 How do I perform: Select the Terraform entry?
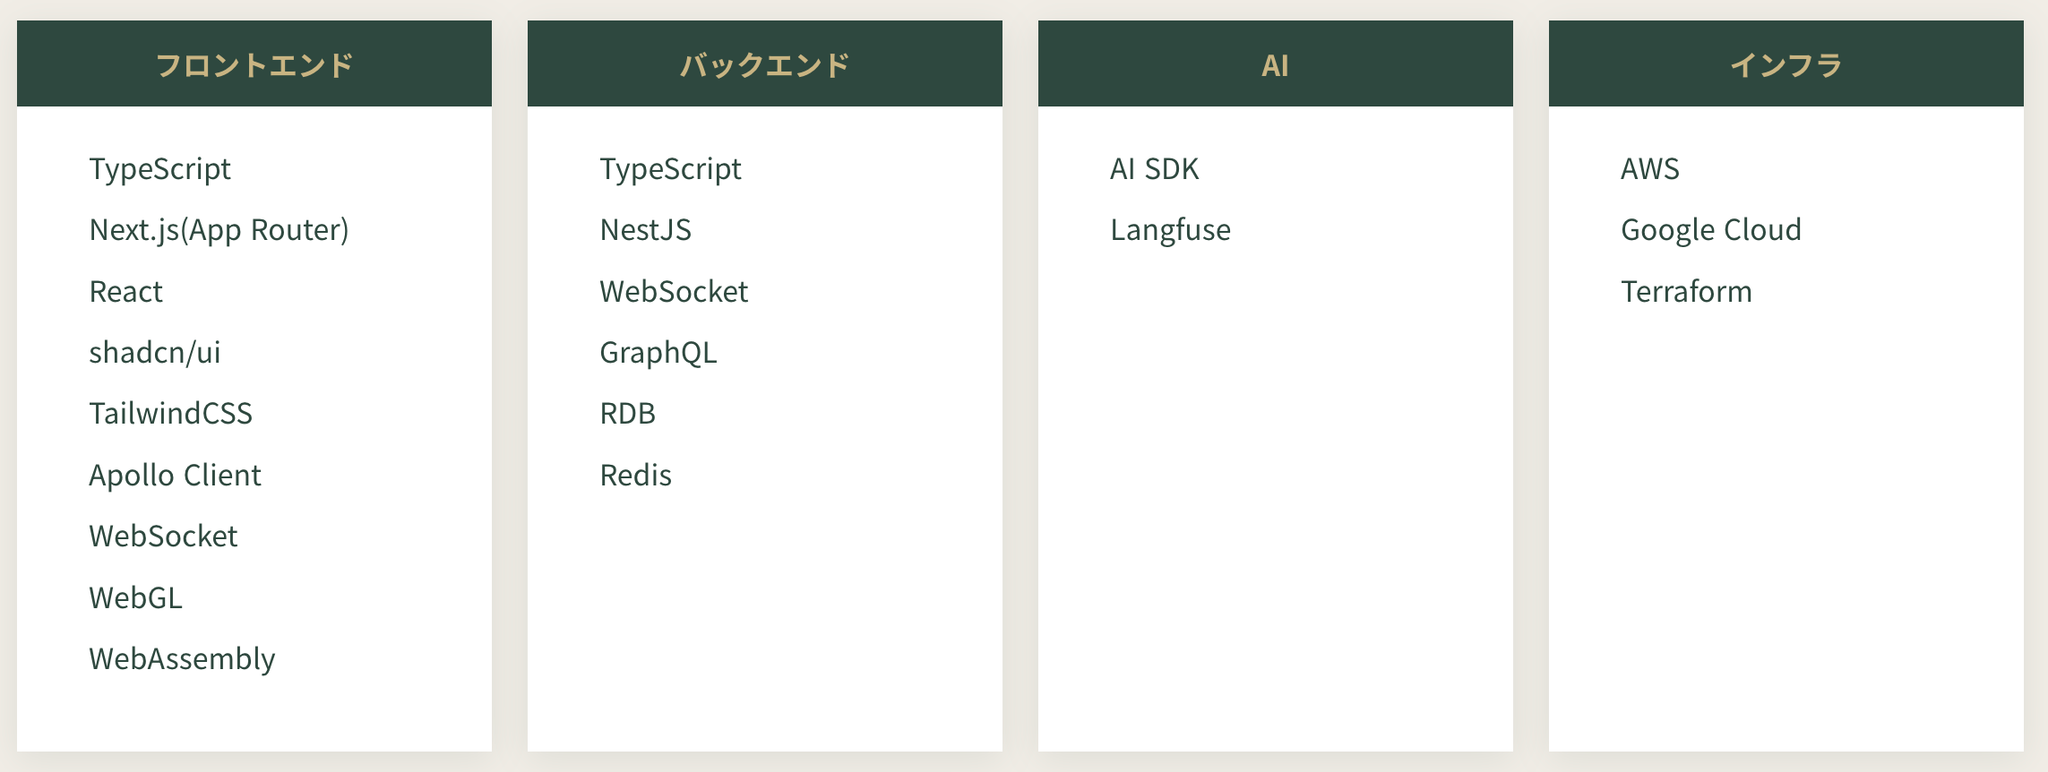tap(1686, 292)
